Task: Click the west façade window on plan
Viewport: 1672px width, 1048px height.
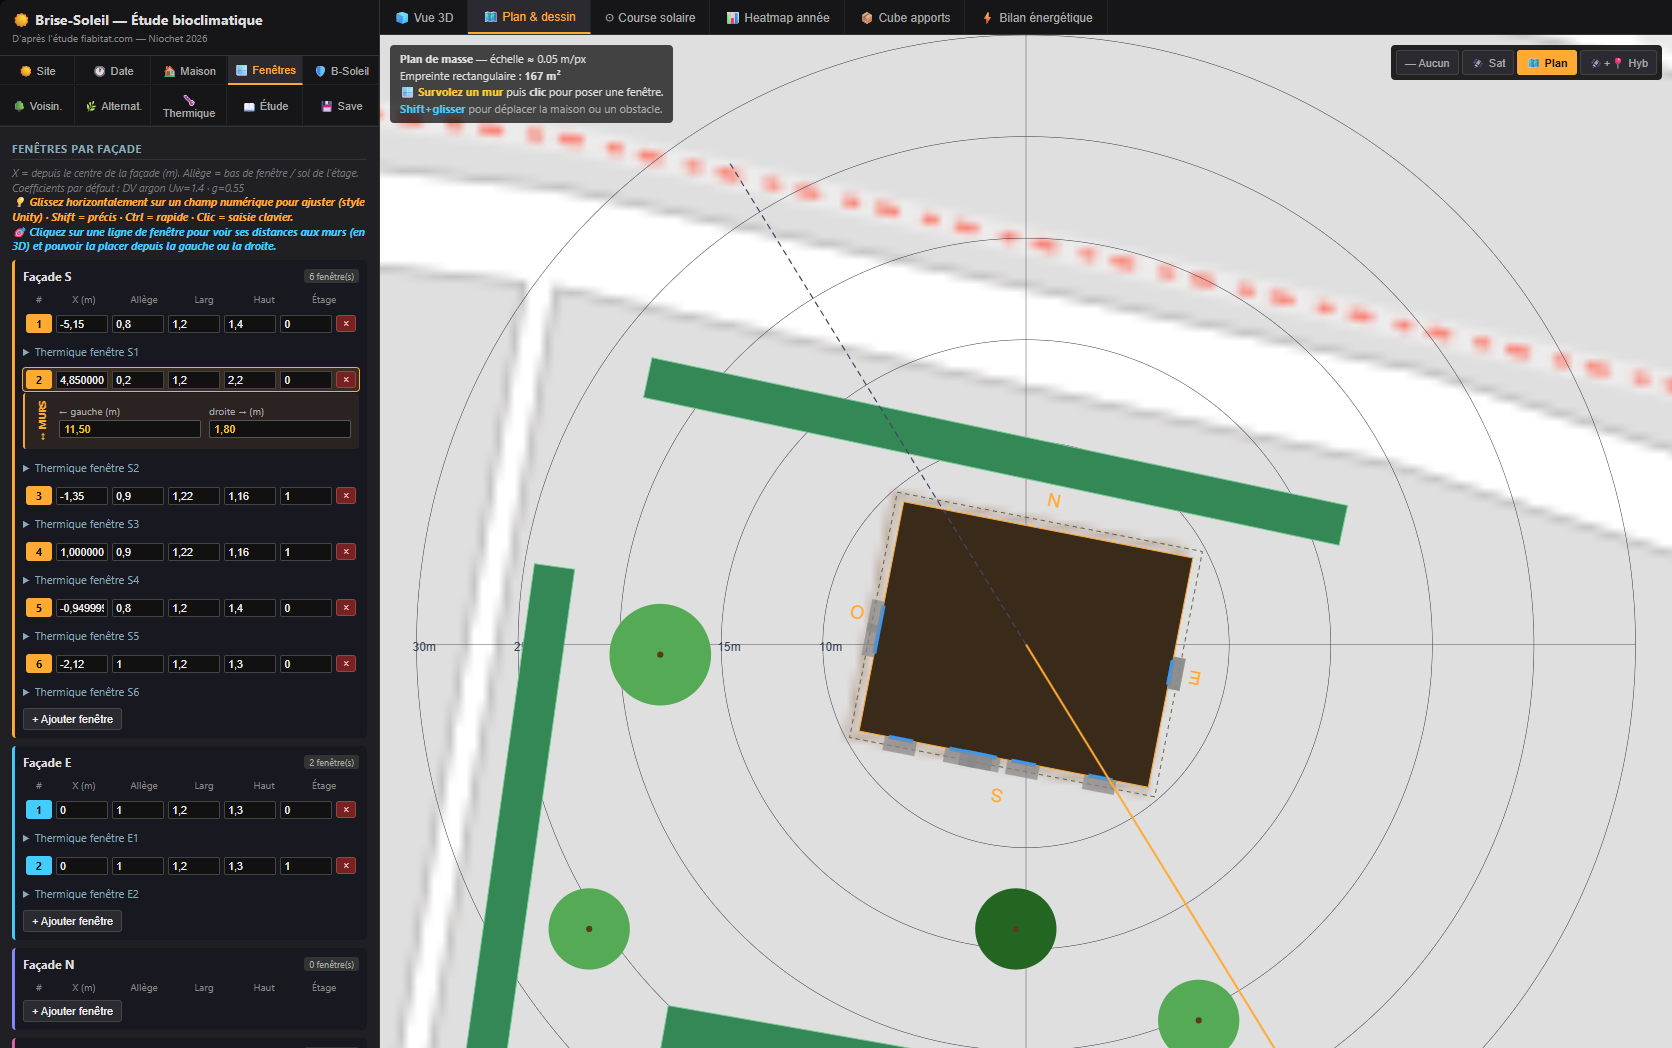Action: pos(876,628)
